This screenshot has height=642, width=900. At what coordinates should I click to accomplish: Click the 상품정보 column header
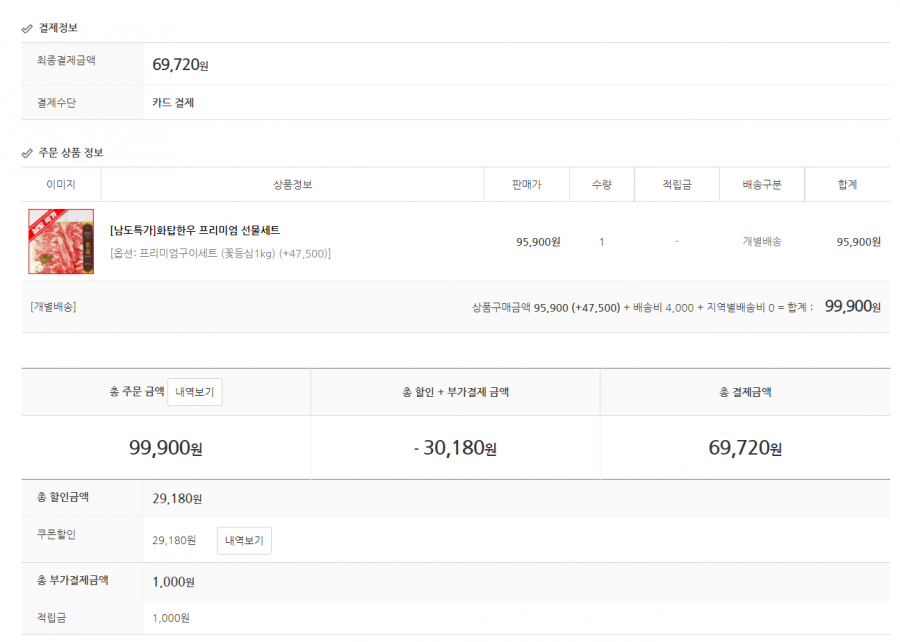(x=293, y=184)
